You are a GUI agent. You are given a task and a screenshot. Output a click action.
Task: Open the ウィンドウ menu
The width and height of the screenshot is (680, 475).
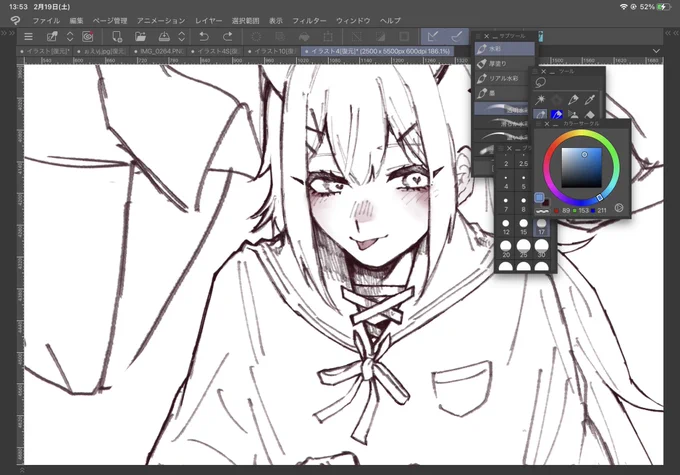[x=353, y=20]
